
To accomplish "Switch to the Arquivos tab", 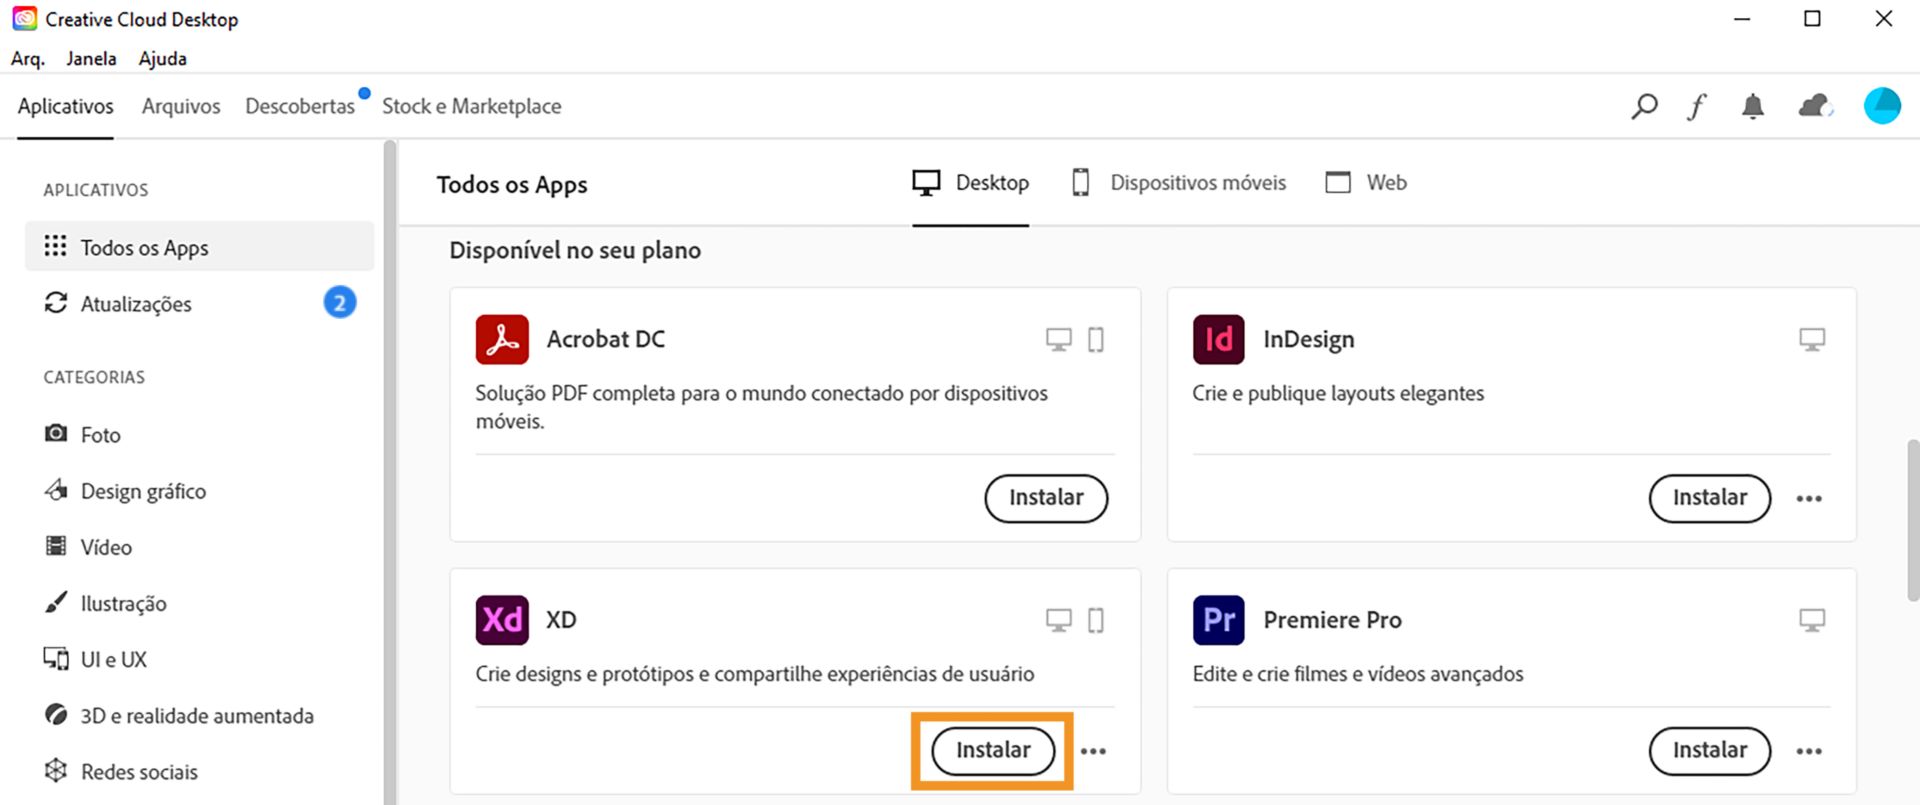I will 181,106.
